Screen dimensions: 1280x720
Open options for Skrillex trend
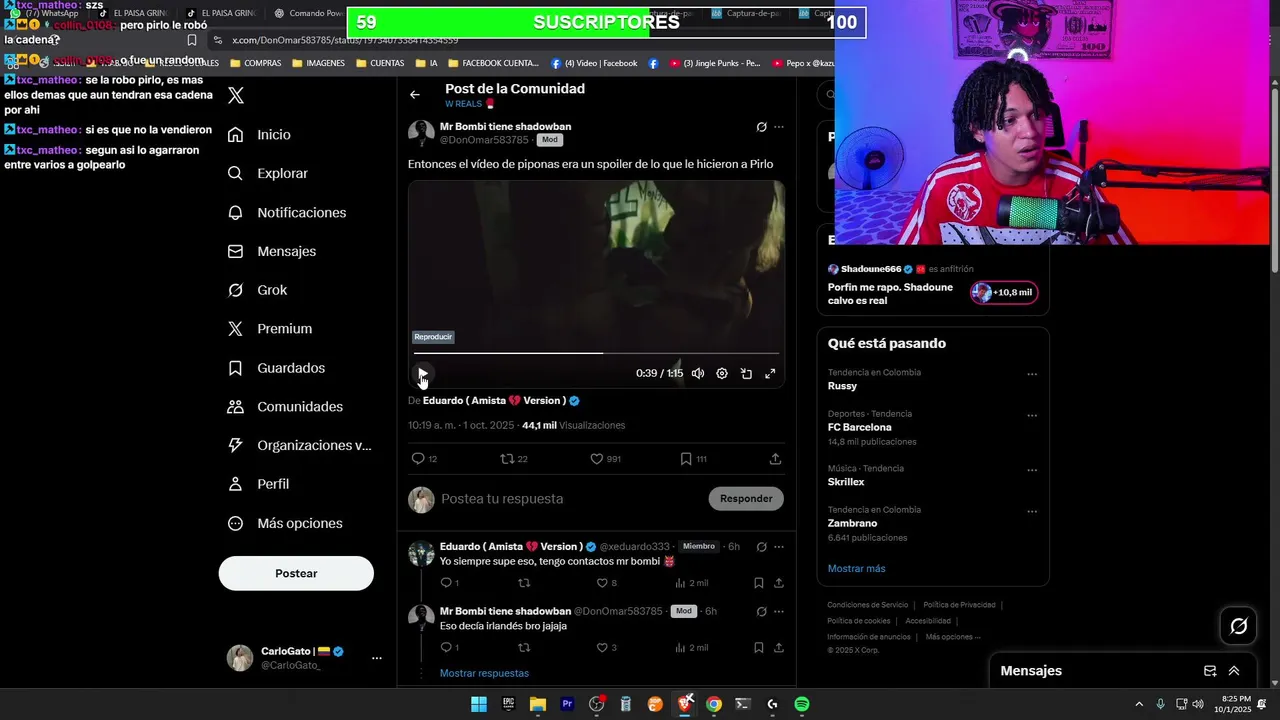(1032, 471)
